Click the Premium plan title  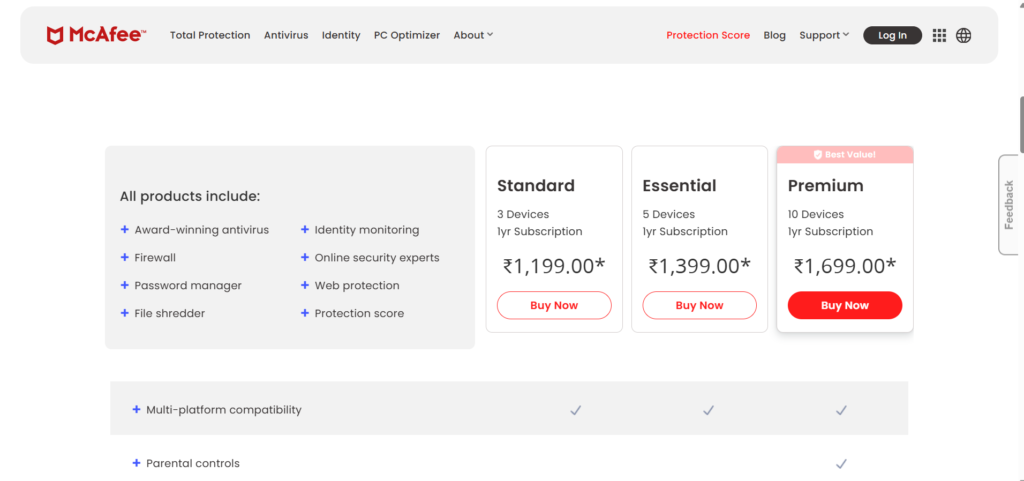pyautogui.click(x=825, y=186)
